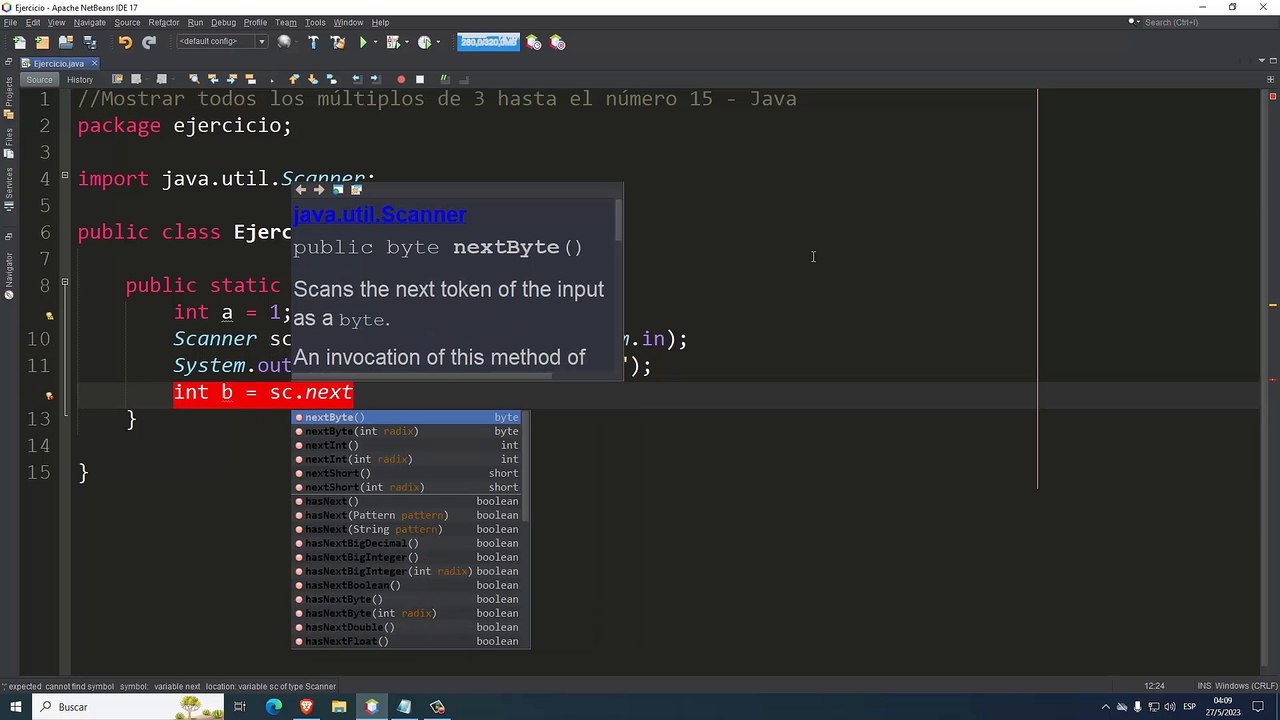This screenshot has width=1280, height=720.
Task: Click Find Previous Occurrence icon in editor toolbar
Action: (213, 79)
